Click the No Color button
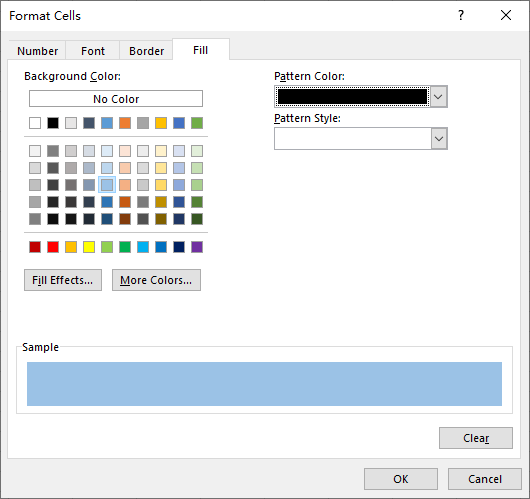530x499 pixels. coord(116,99)
